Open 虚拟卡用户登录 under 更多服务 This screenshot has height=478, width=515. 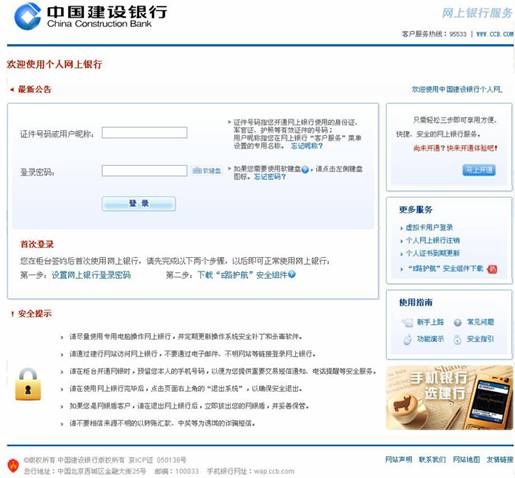coord(429,227)
